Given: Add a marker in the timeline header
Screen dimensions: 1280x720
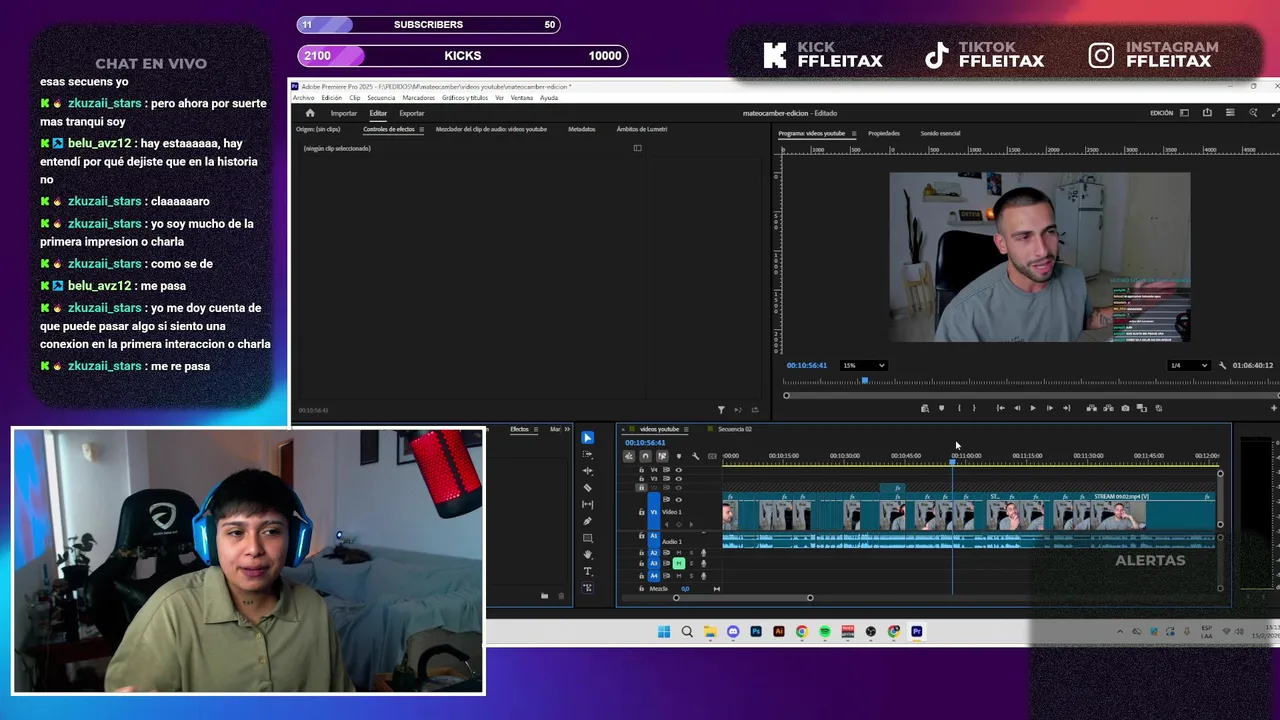Looking at the screenshot, I should tap(679, 456).
